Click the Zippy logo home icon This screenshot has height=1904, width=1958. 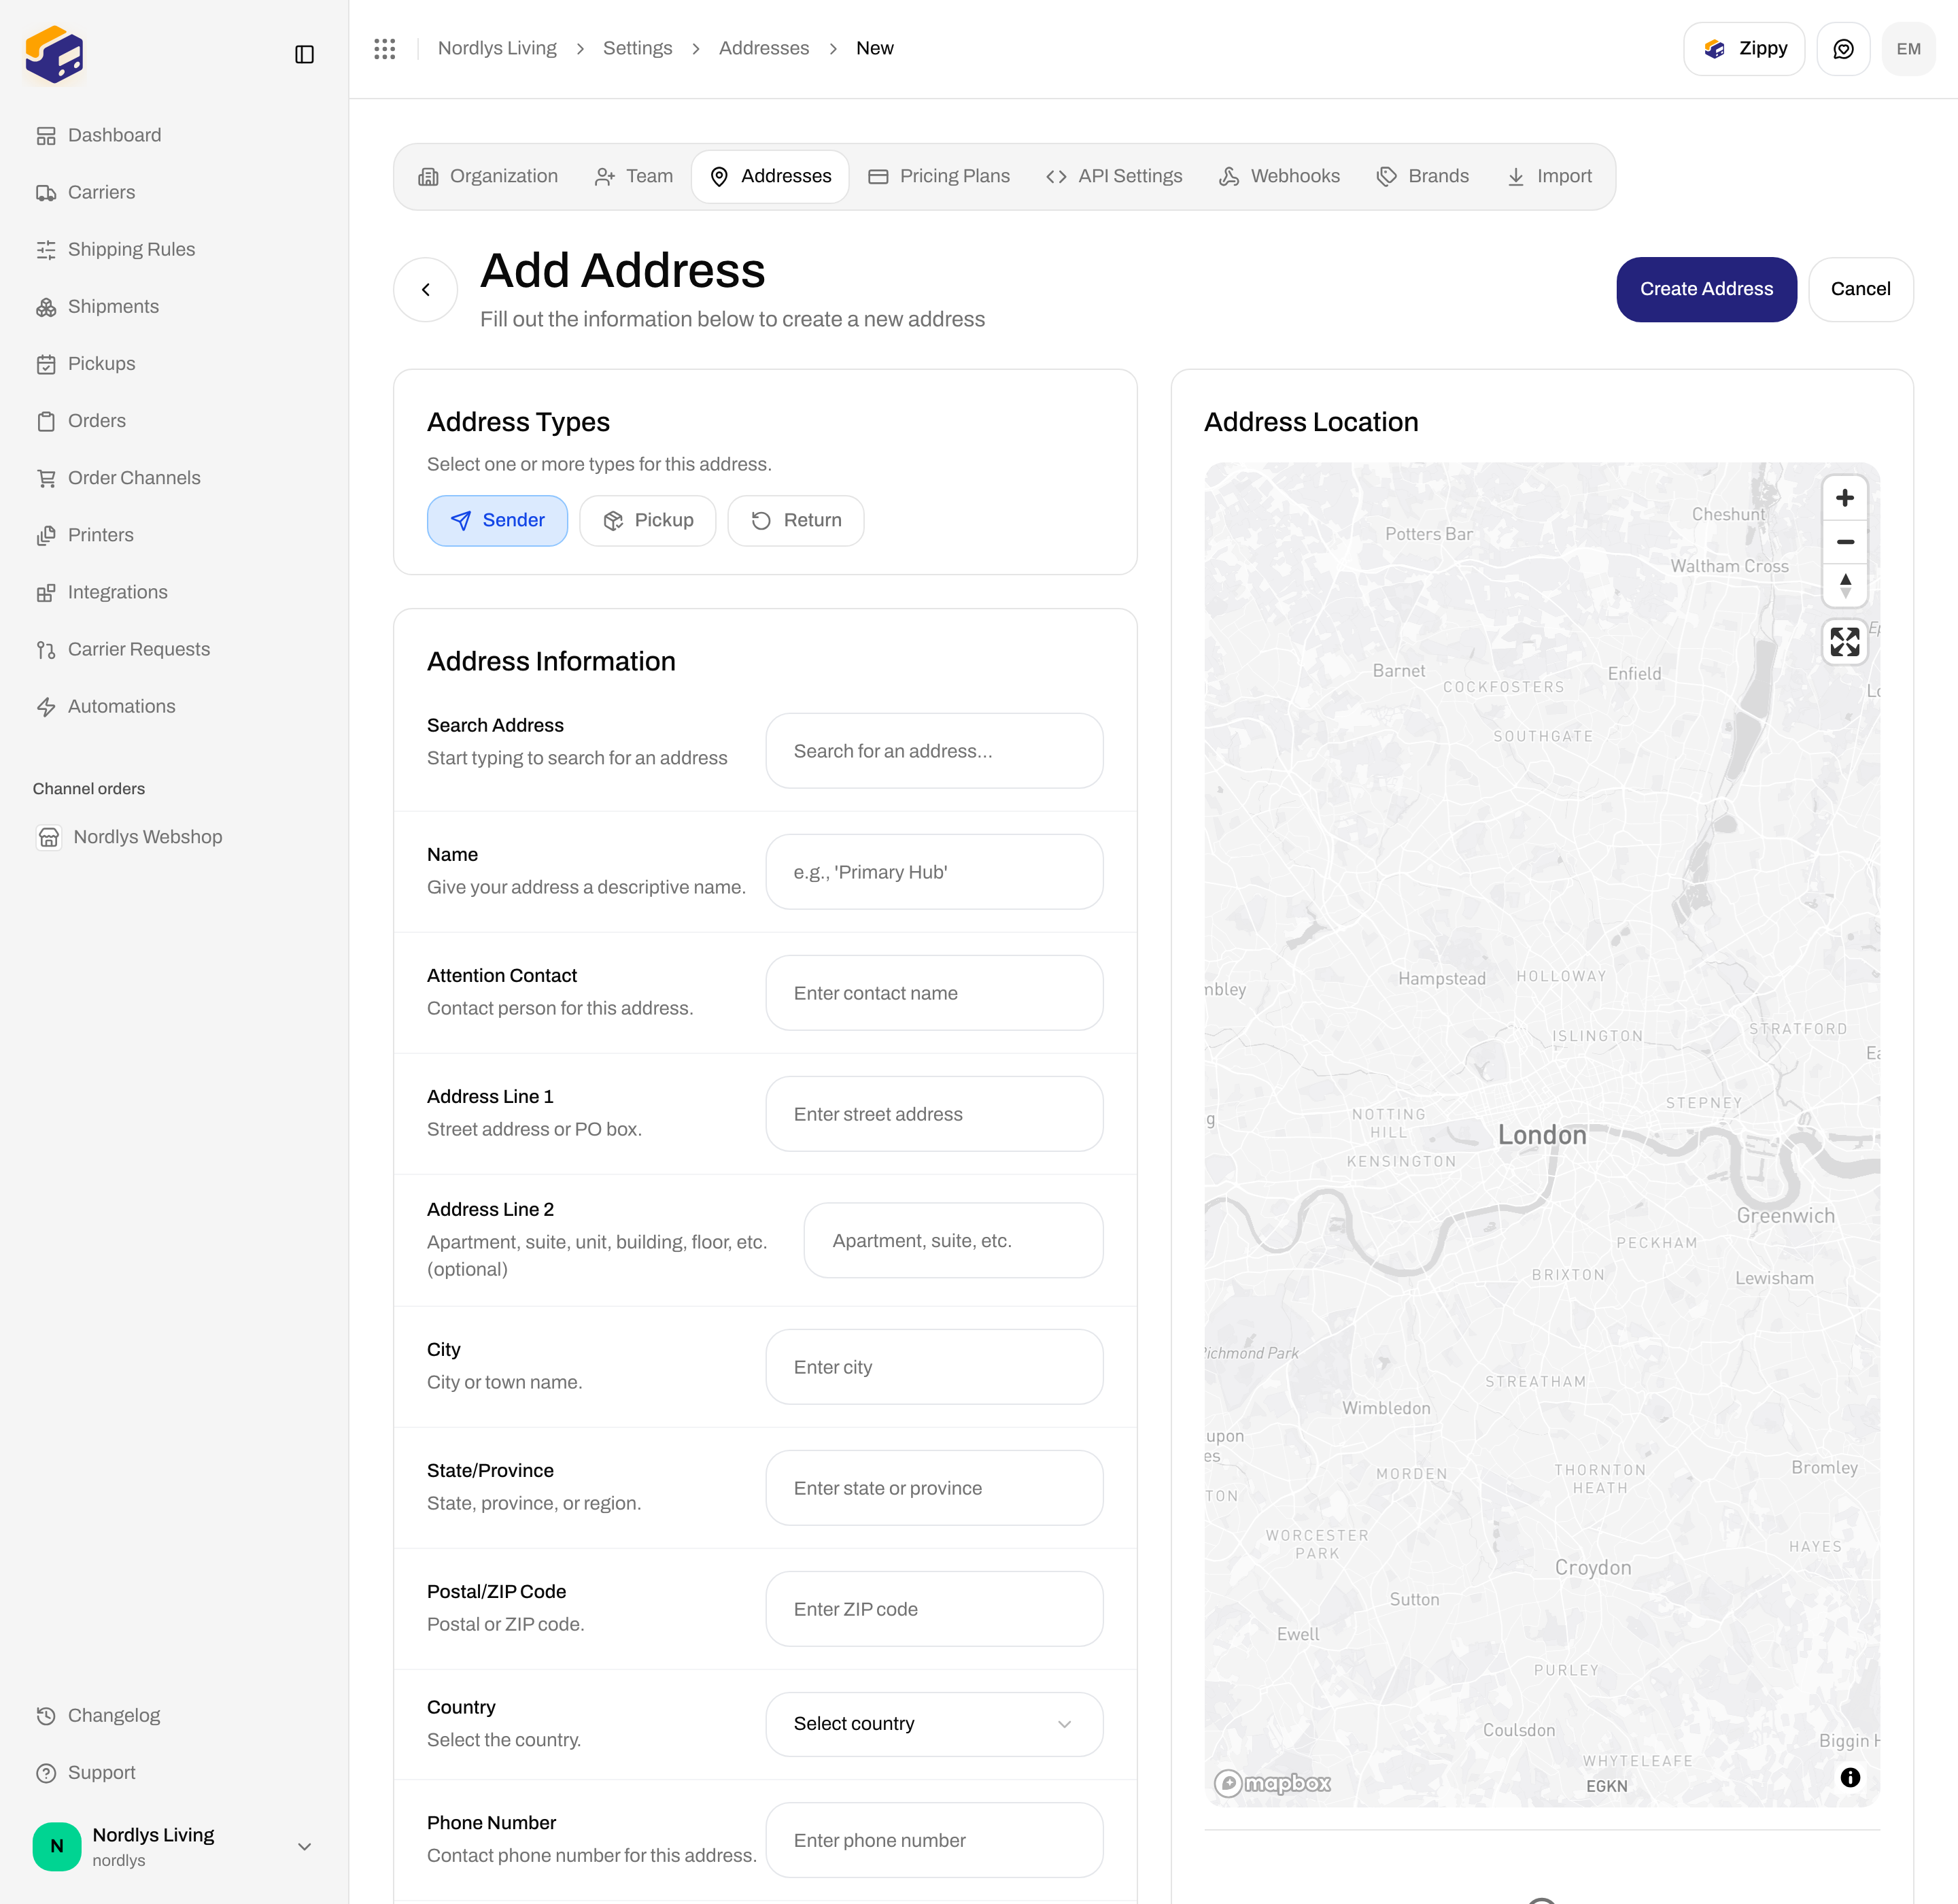55,55
